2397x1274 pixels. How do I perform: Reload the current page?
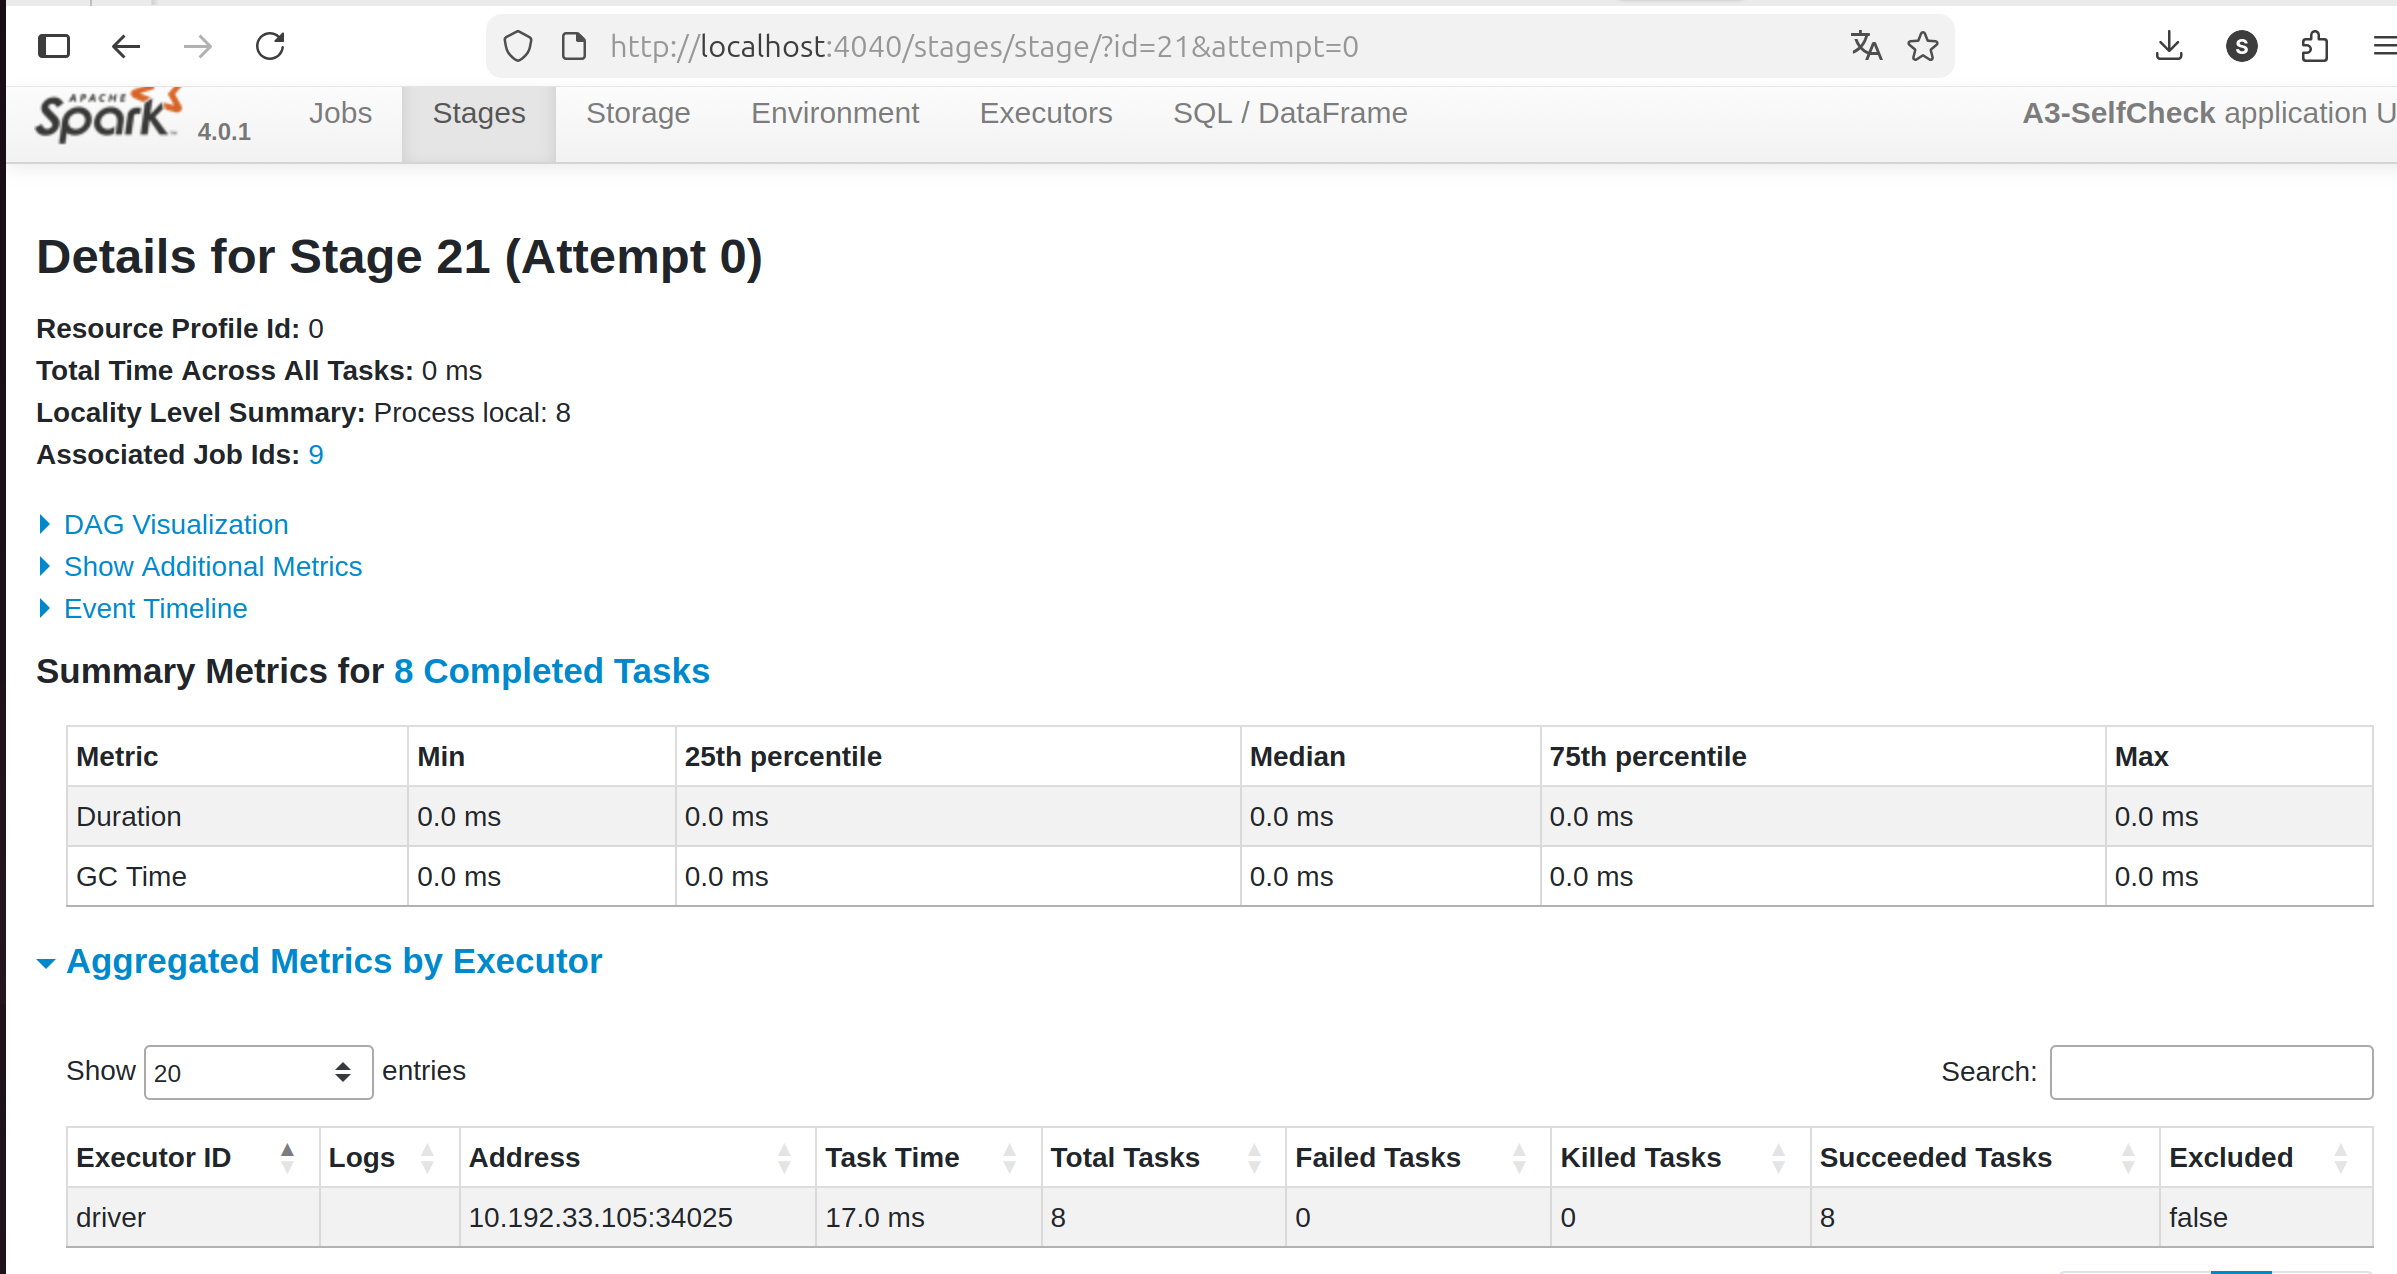point(270,46)
